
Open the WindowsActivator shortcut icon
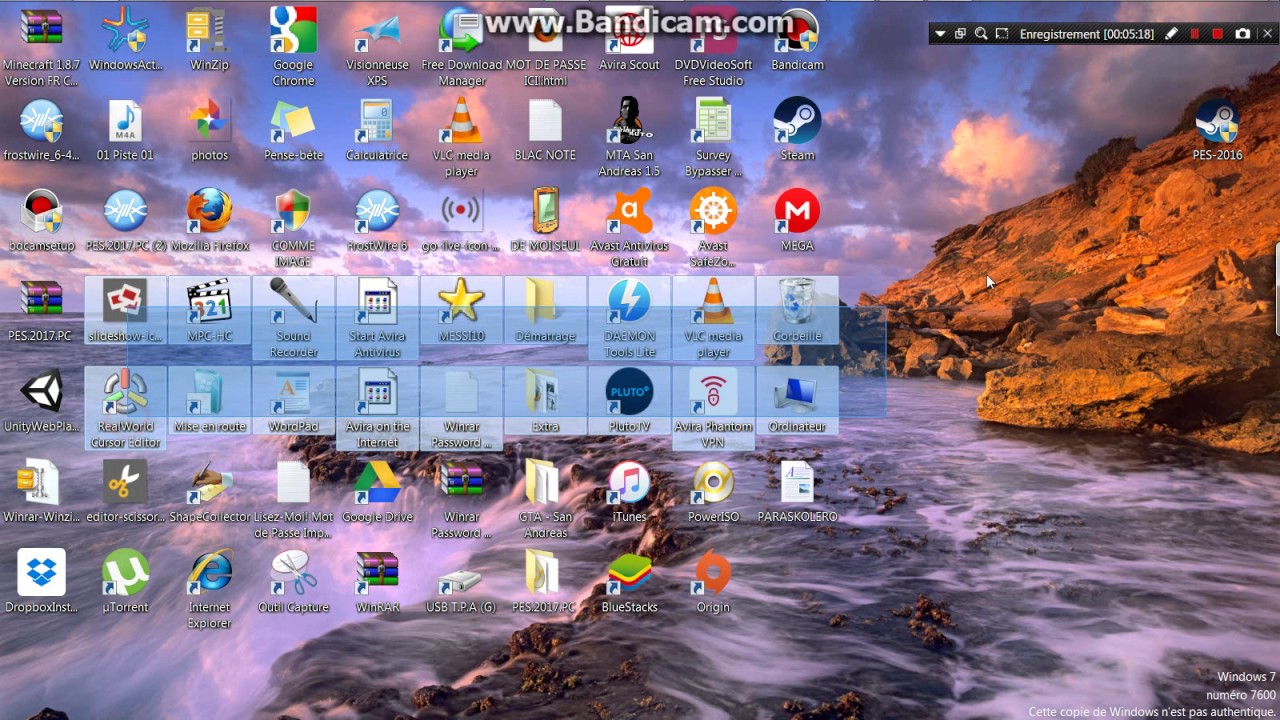pos(125,30)
